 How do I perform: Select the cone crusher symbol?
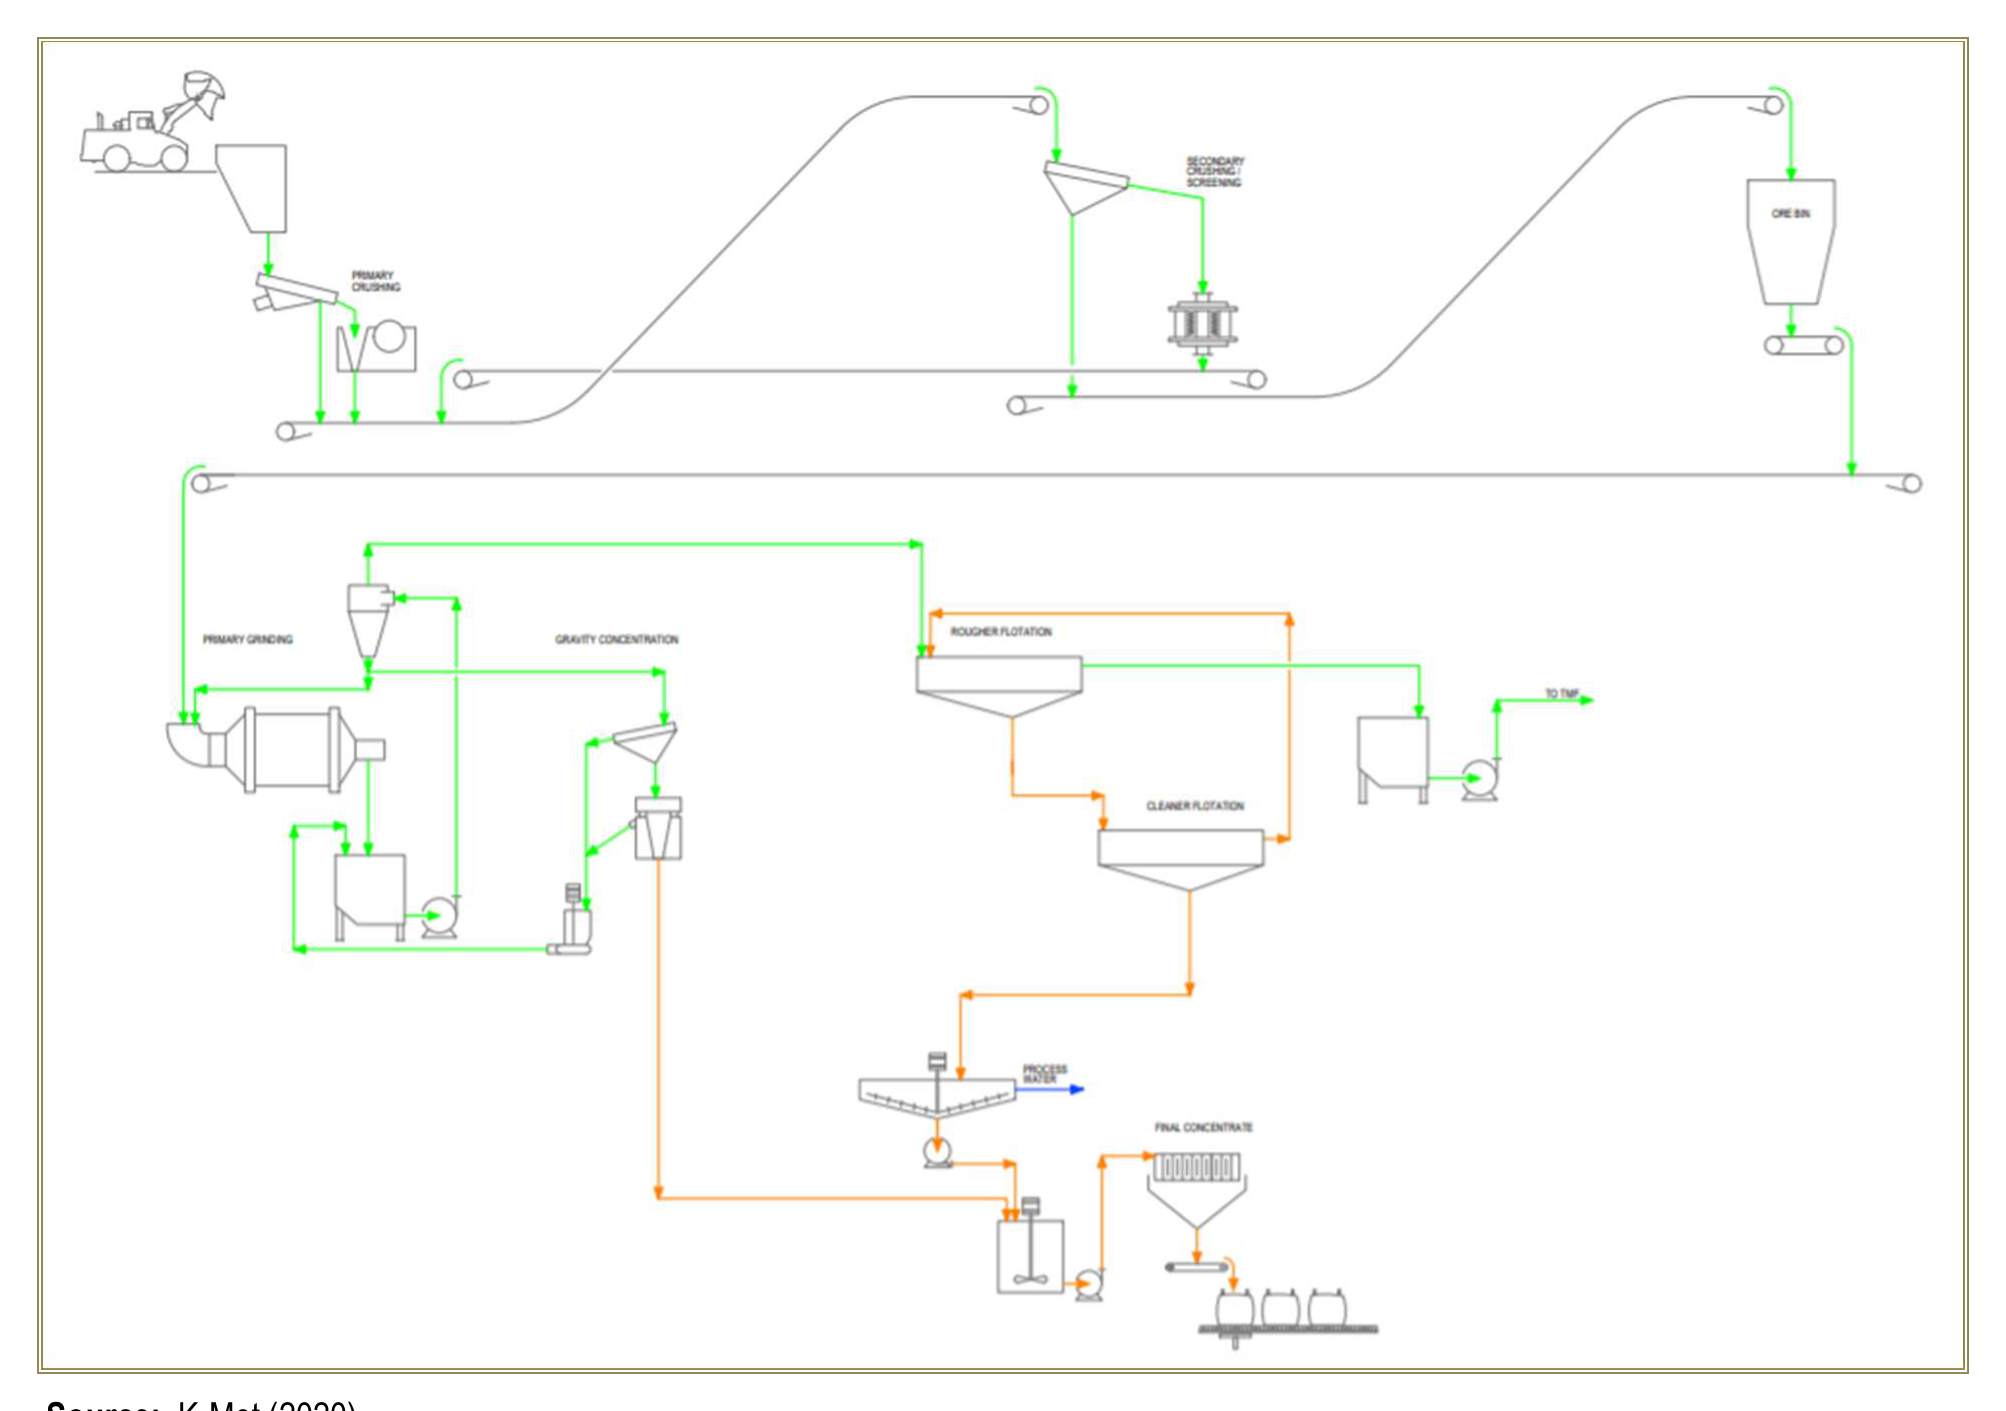point(1203,324)
